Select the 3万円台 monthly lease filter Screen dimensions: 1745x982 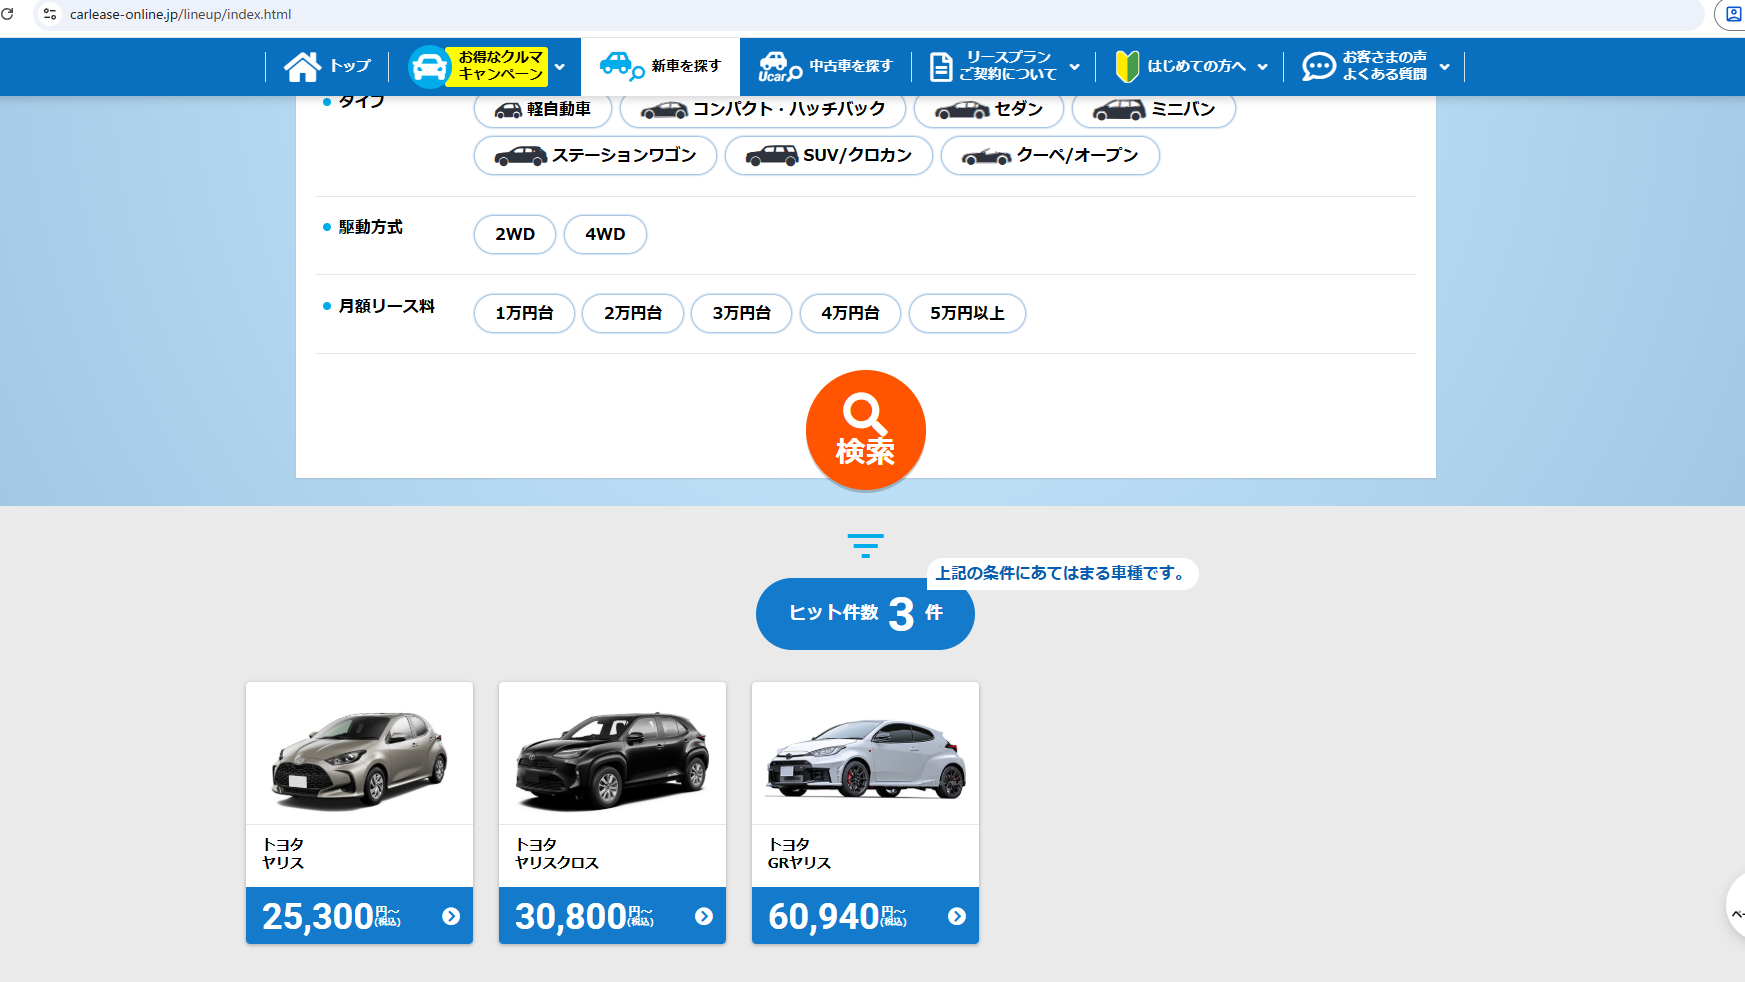(742, 313)
